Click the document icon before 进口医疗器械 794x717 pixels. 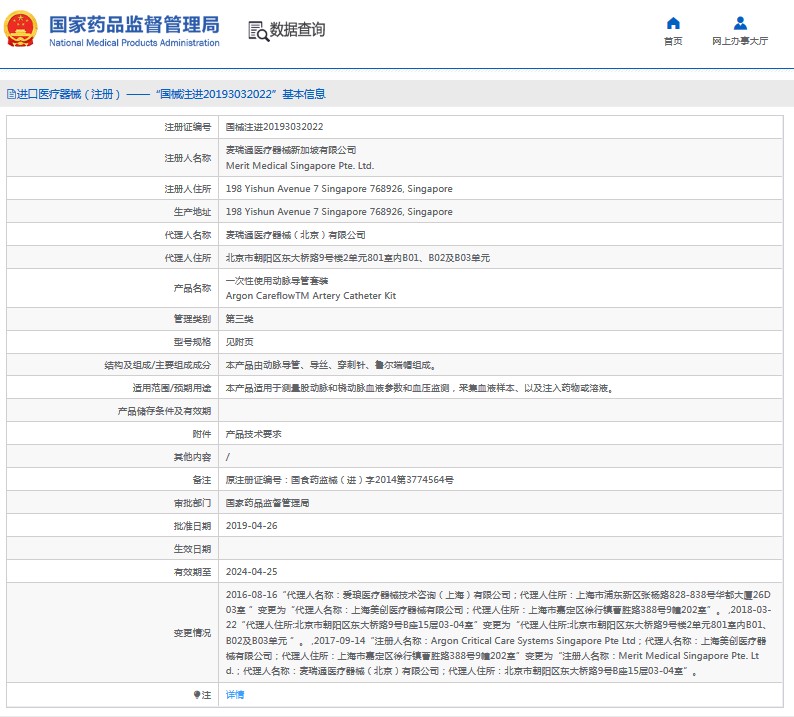coord(11,94)
